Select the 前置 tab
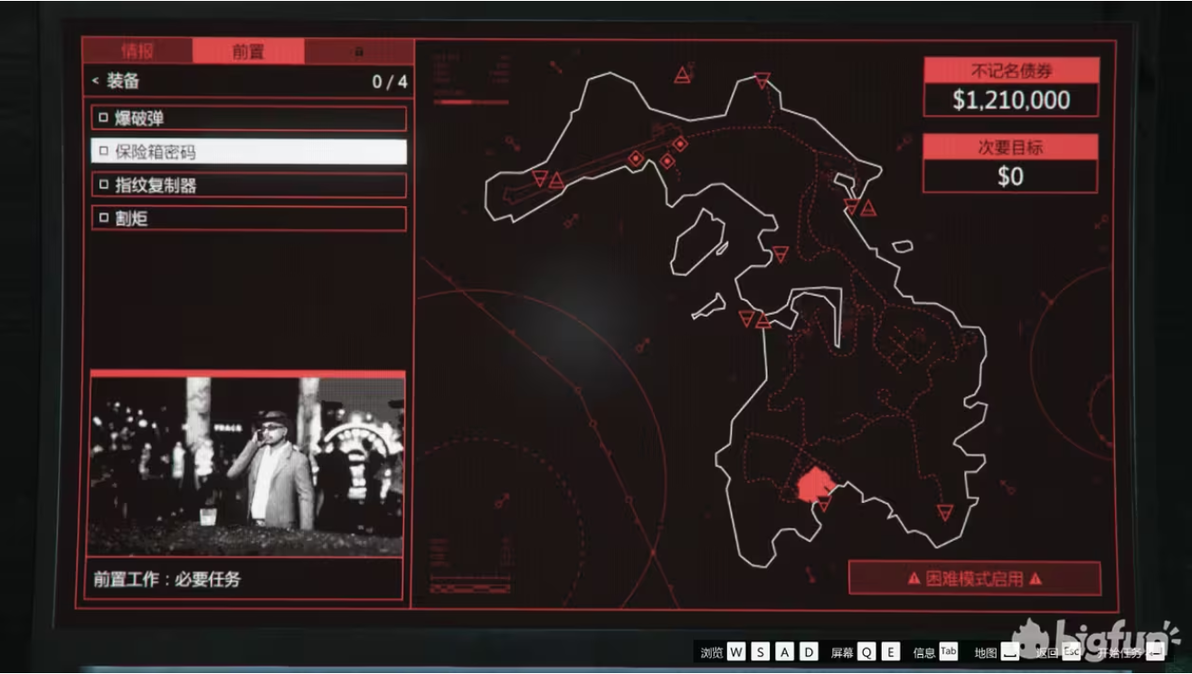This screenshot has height=674, width=1192. pyautogui.click(x=248, y=51)
